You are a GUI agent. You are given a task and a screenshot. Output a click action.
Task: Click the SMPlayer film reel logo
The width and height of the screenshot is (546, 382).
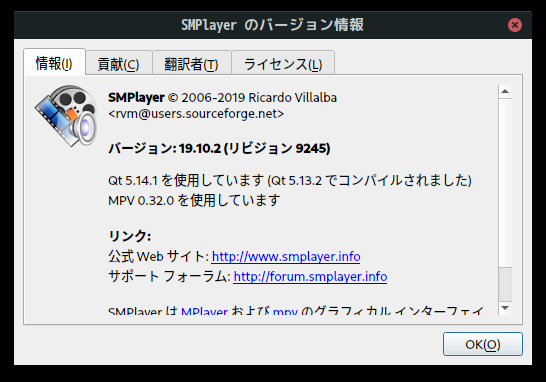coord(66,116)
